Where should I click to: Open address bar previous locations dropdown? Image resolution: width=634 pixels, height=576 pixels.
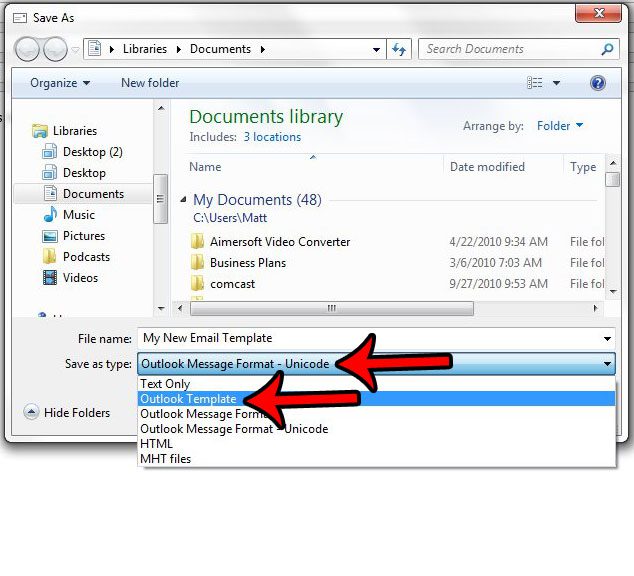[x=376, y=50]
